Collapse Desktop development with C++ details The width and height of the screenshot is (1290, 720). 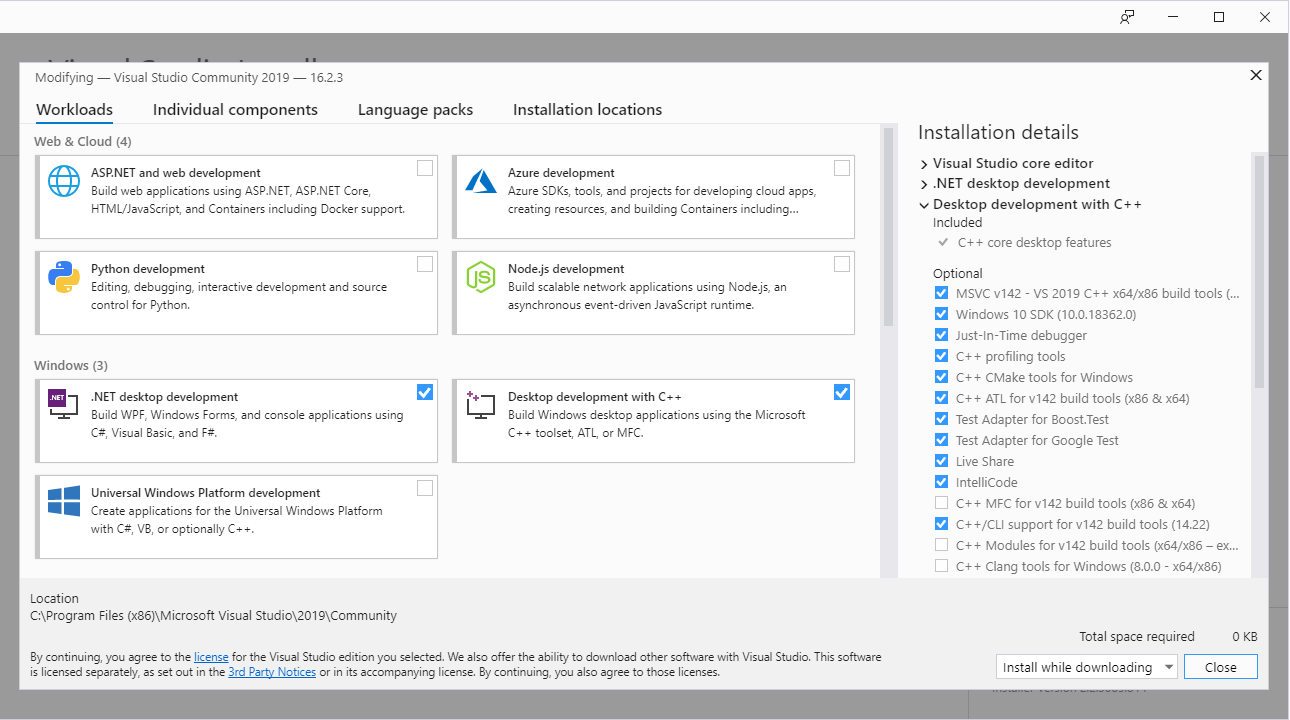coord(924,205)
